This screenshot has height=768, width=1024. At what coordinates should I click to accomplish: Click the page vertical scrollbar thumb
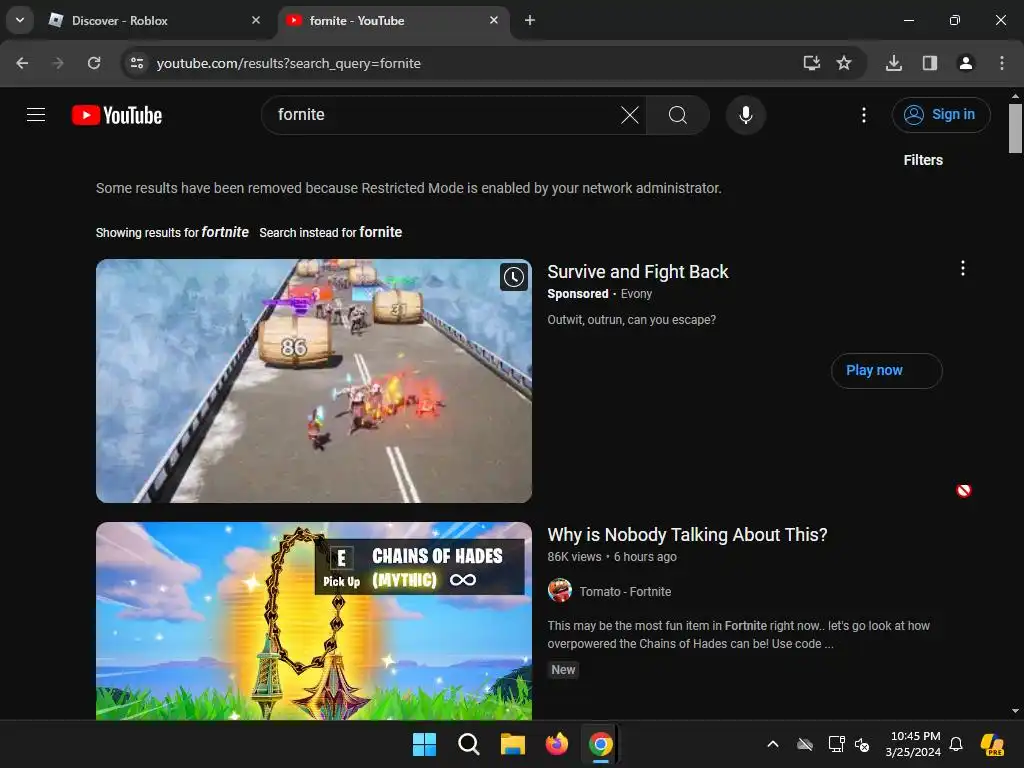pyautogui.click(x=1015, y=128)
